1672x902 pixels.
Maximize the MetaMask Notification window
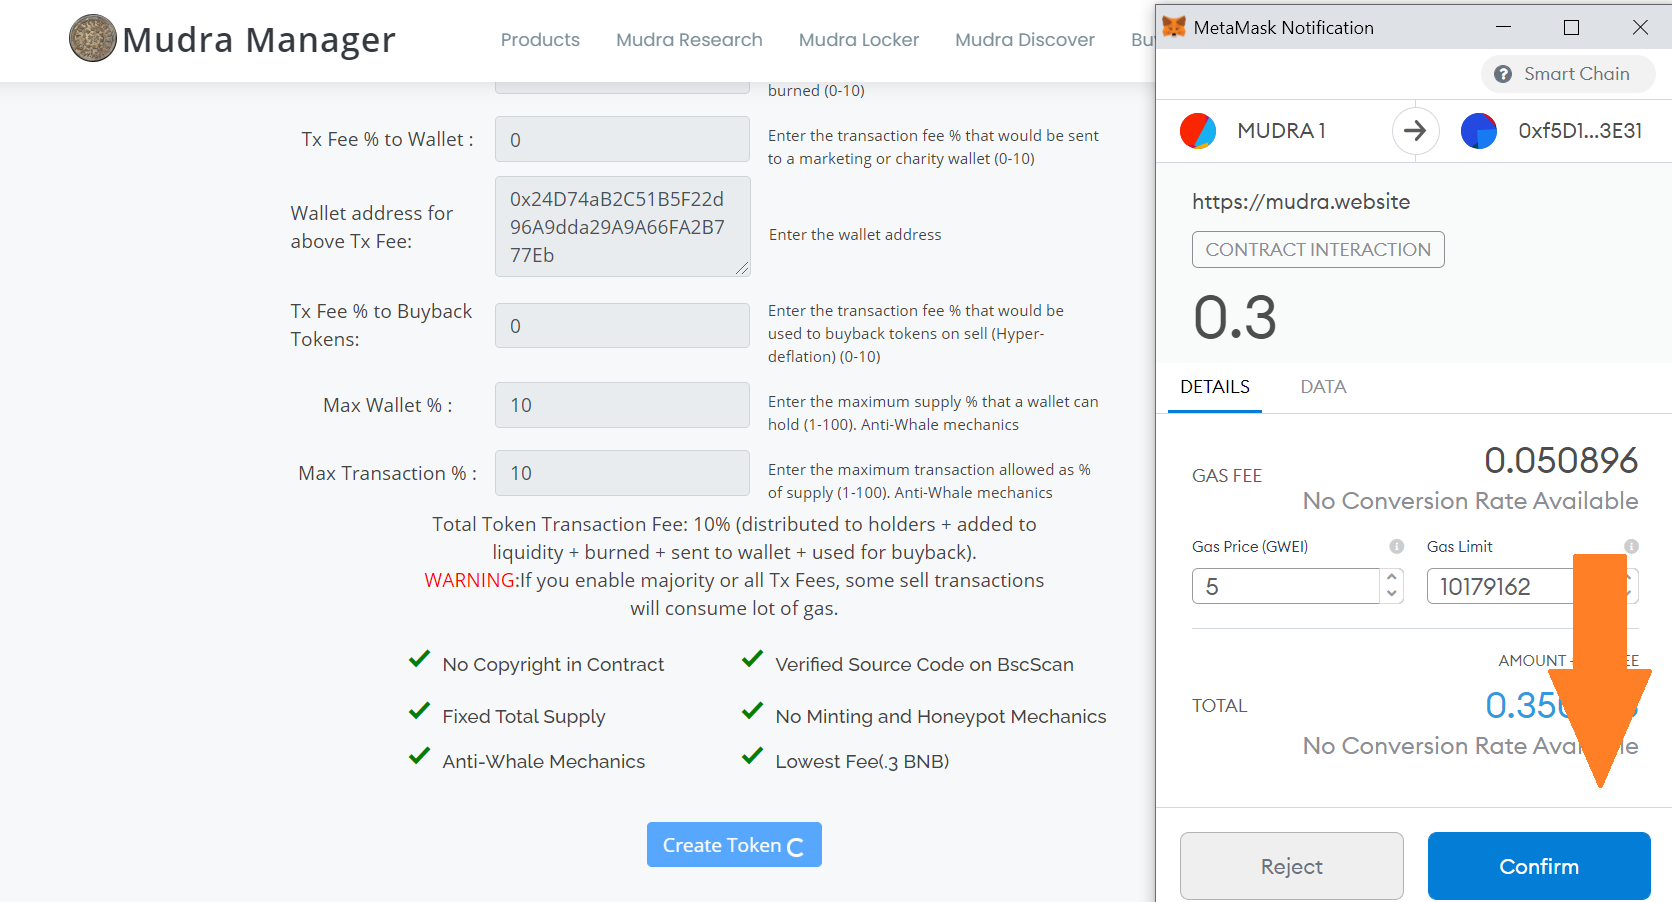coord(1571,27)
